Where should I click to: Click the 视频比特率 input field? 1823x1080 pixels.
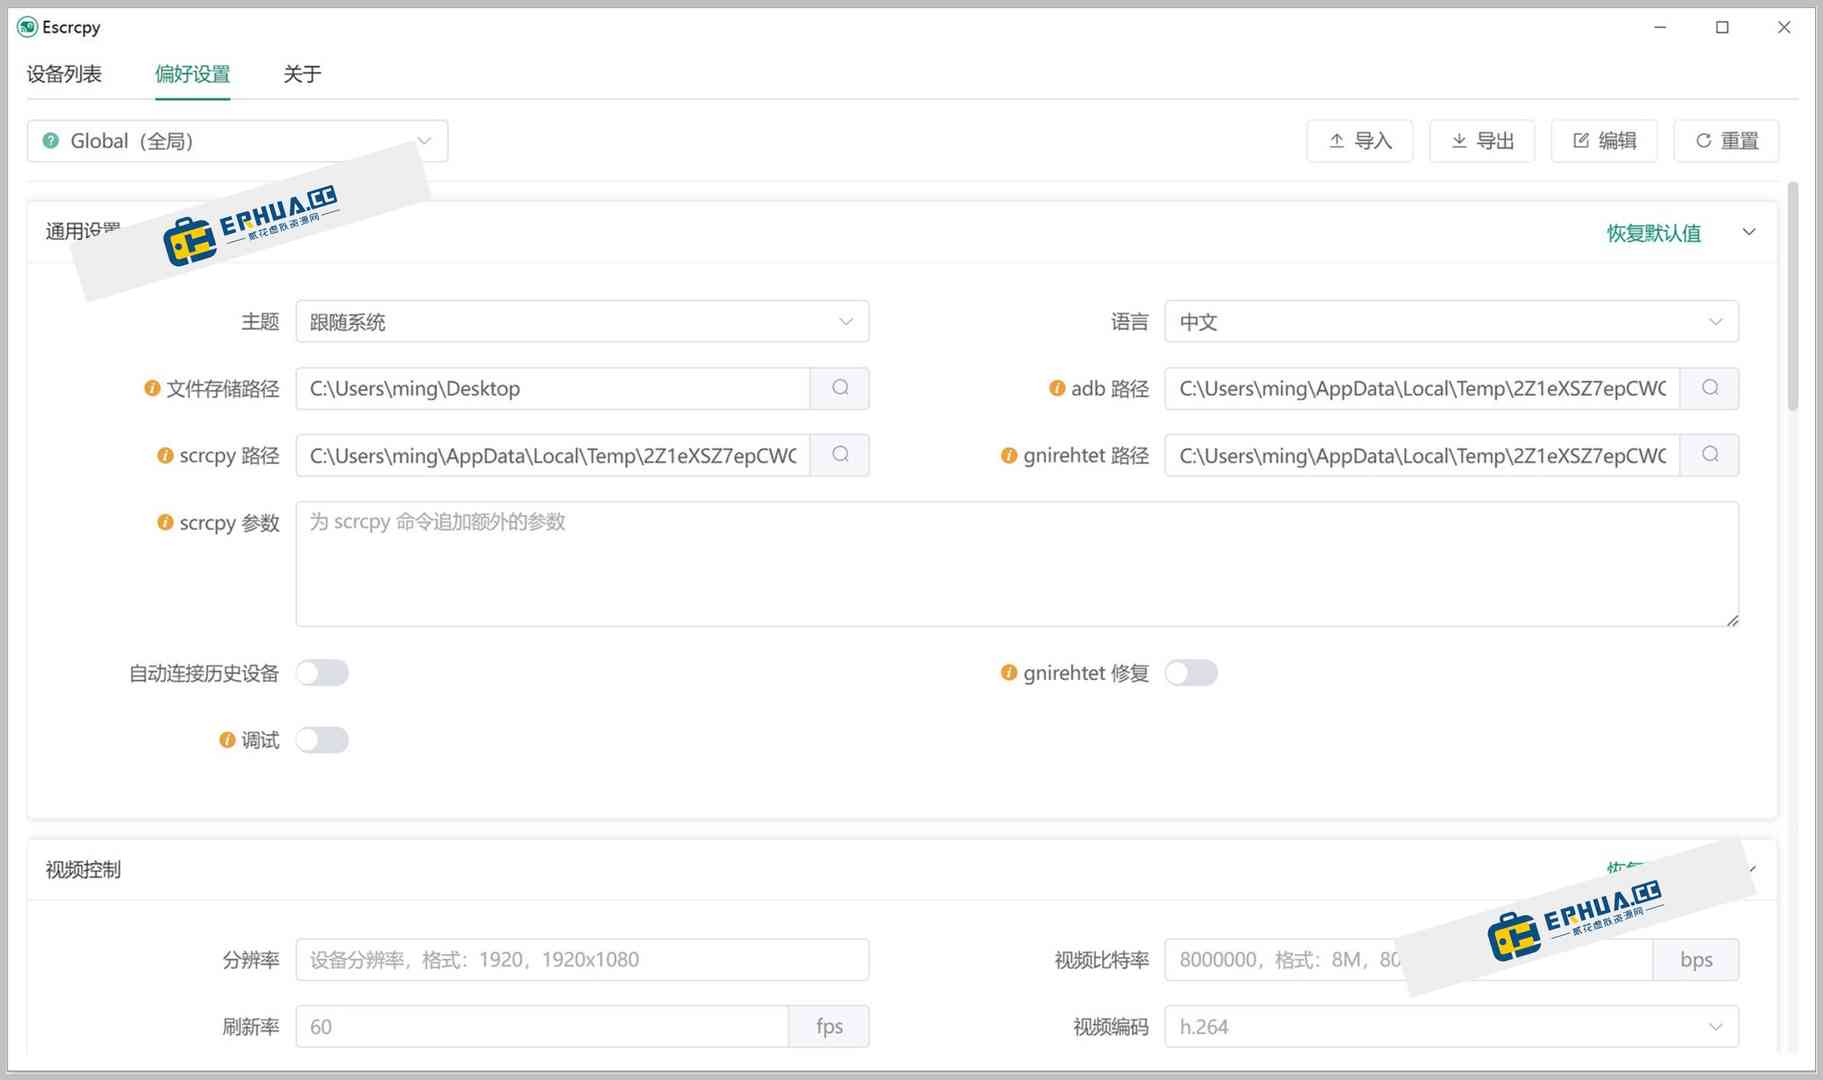1408,960
